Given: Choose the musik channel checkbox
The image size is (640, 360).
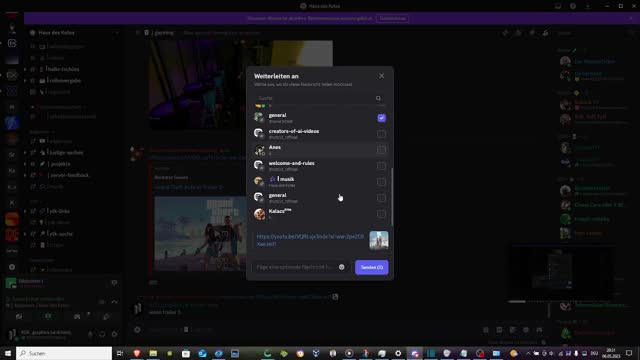Looking at the screenshot, I should 381,182.
